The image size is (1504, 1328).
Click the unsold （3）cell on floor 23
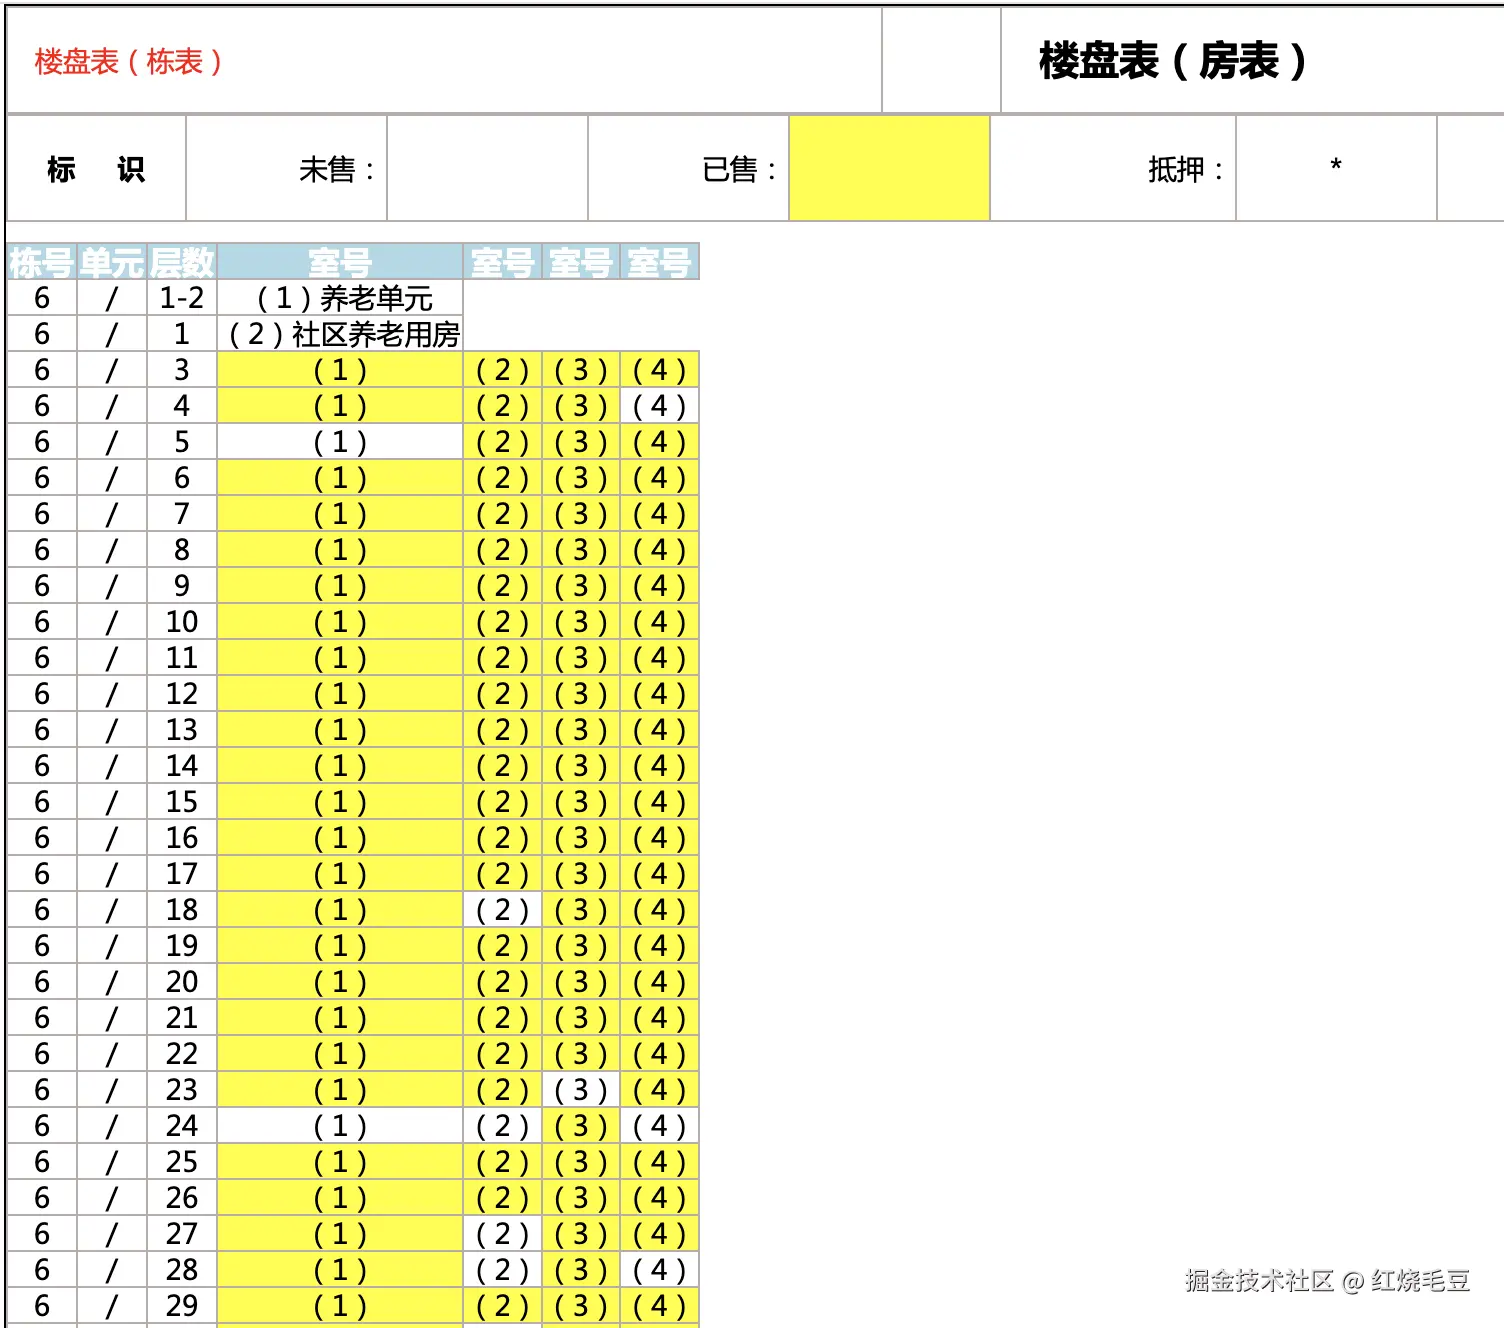579,1089
